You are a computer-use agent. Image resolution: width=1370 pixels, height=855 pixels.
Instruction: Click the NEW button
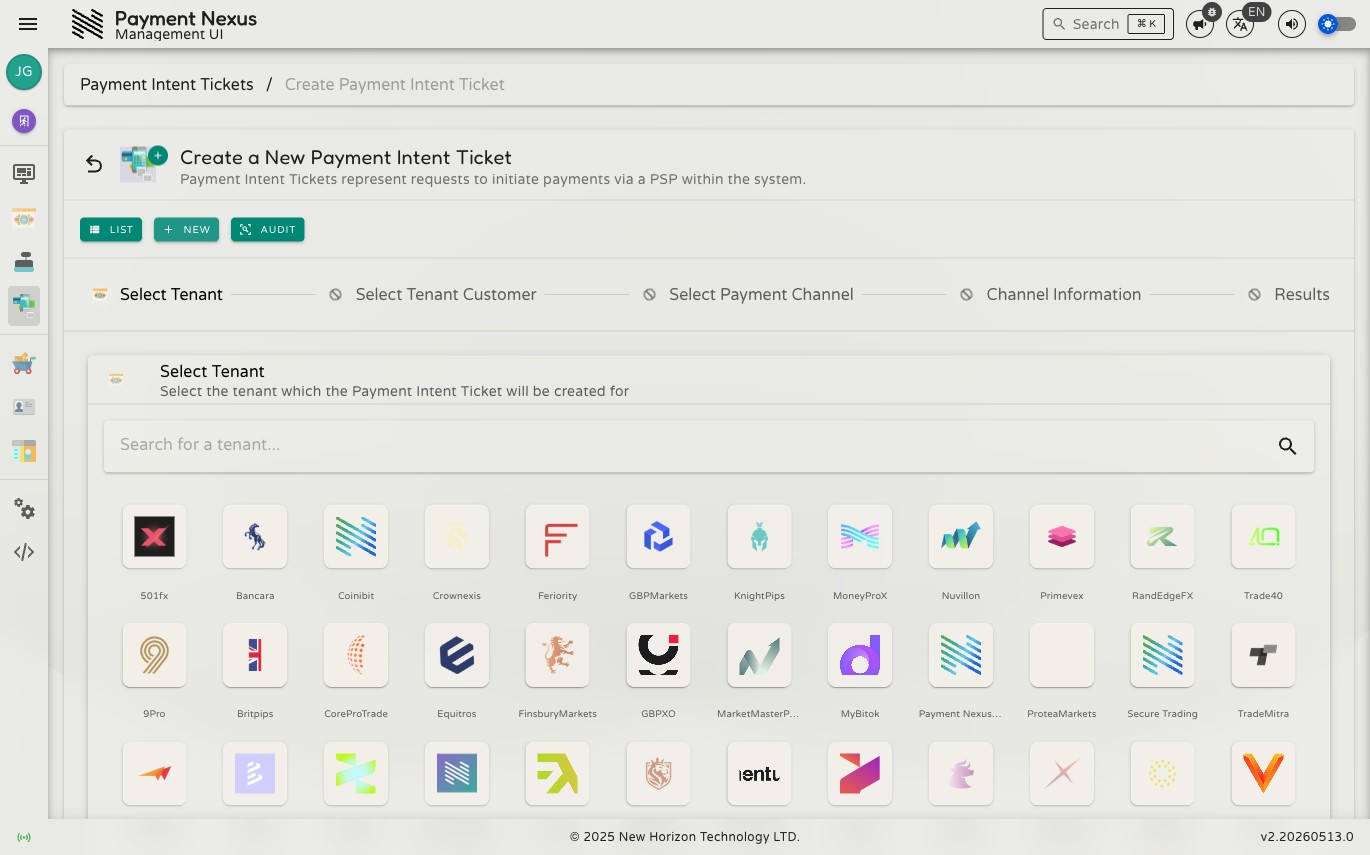pyautogui.click(x=186, y=230)
